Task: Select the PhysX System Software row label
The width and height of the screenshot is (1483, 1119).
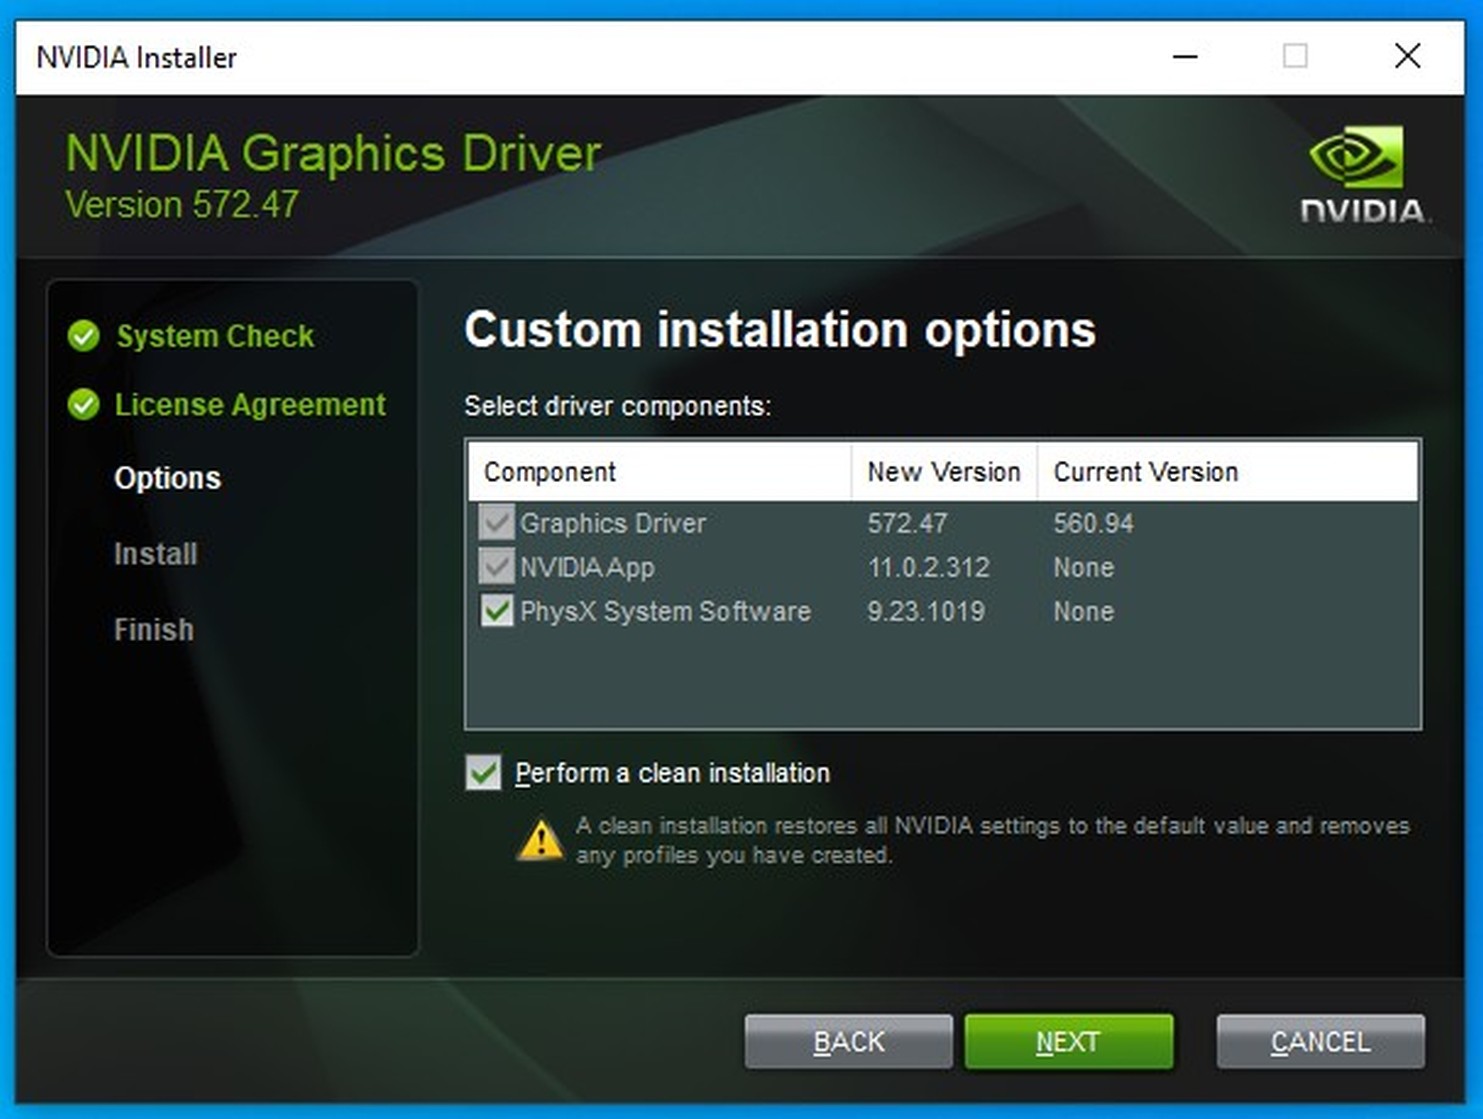Action: [665, 611]
